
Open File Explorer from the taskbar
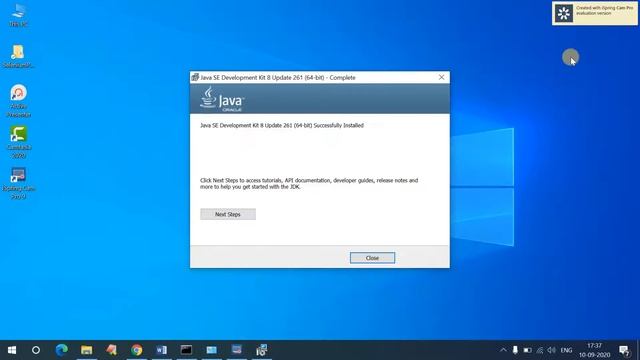[x=87, y=350]
